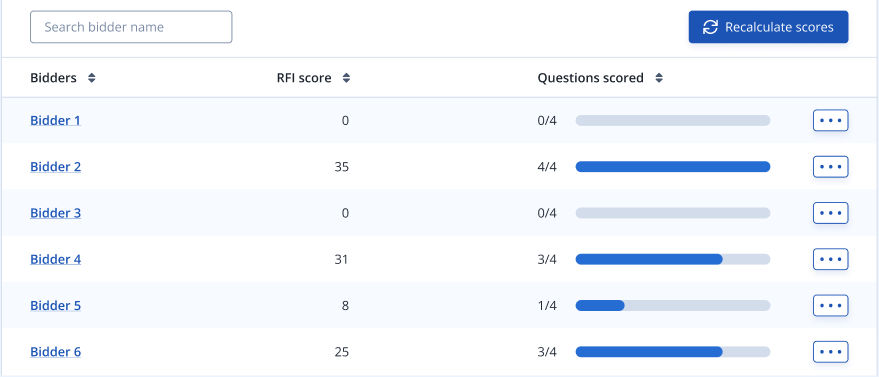The width and height of the screenshot is (879, 377).
Task: Open the three-dot menu for Bidder 5
Action: [830, 306]
